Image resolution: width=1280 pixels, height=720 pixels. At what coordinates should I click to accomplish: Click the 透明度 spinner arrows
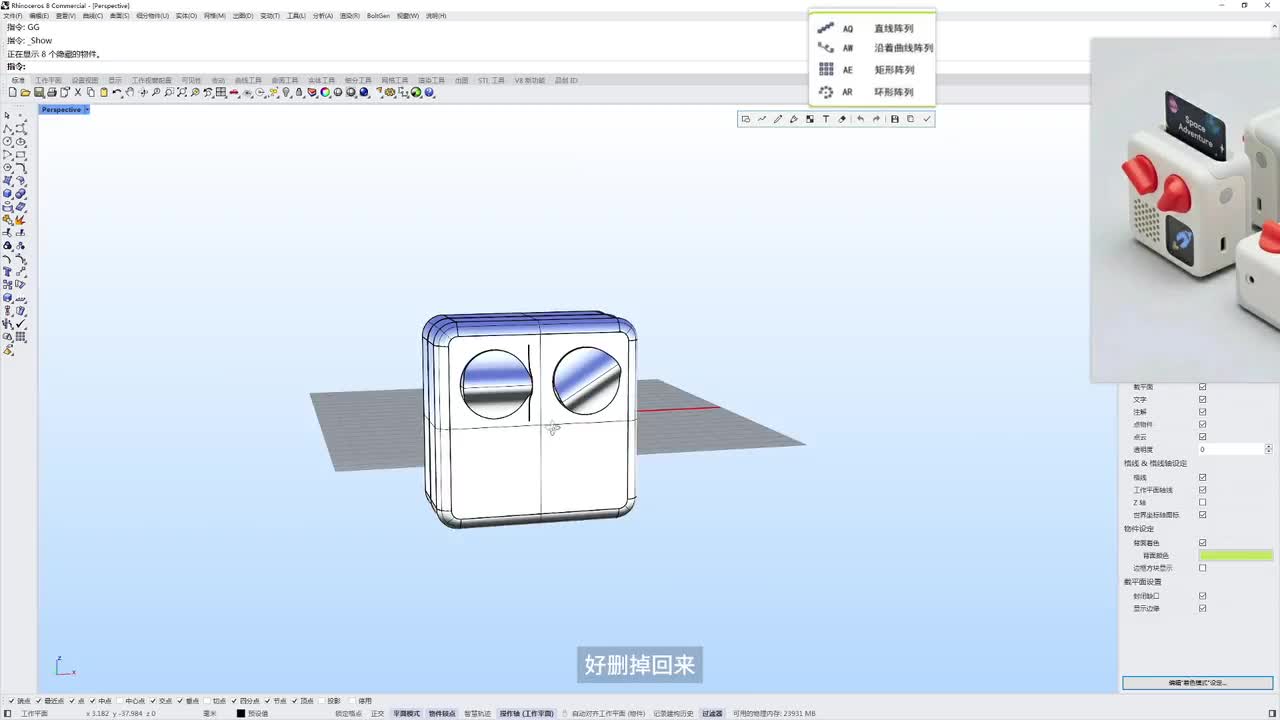1269,450
